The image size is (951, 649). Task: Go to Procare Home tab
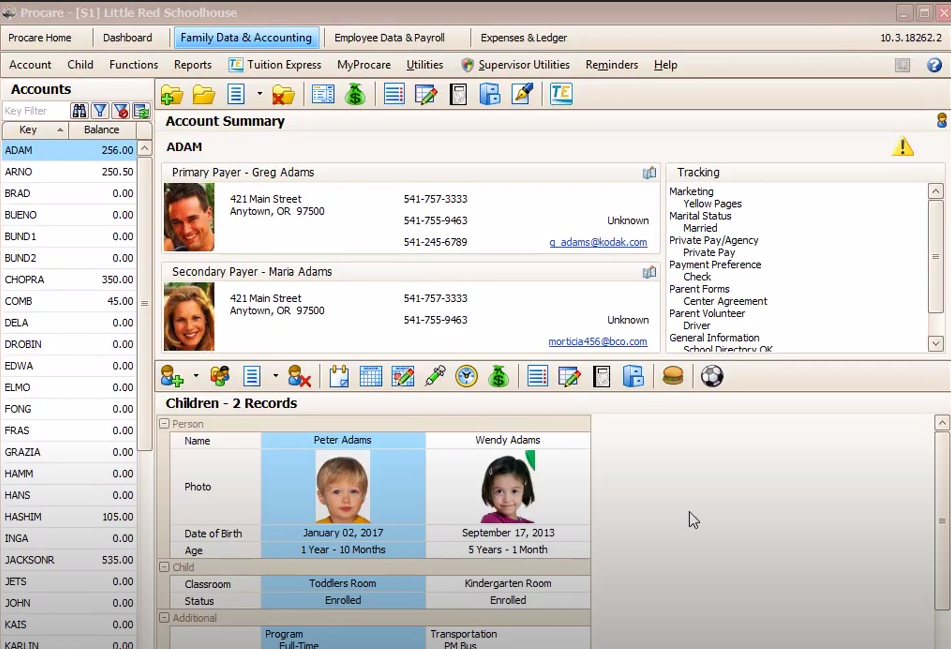[40, 38]
